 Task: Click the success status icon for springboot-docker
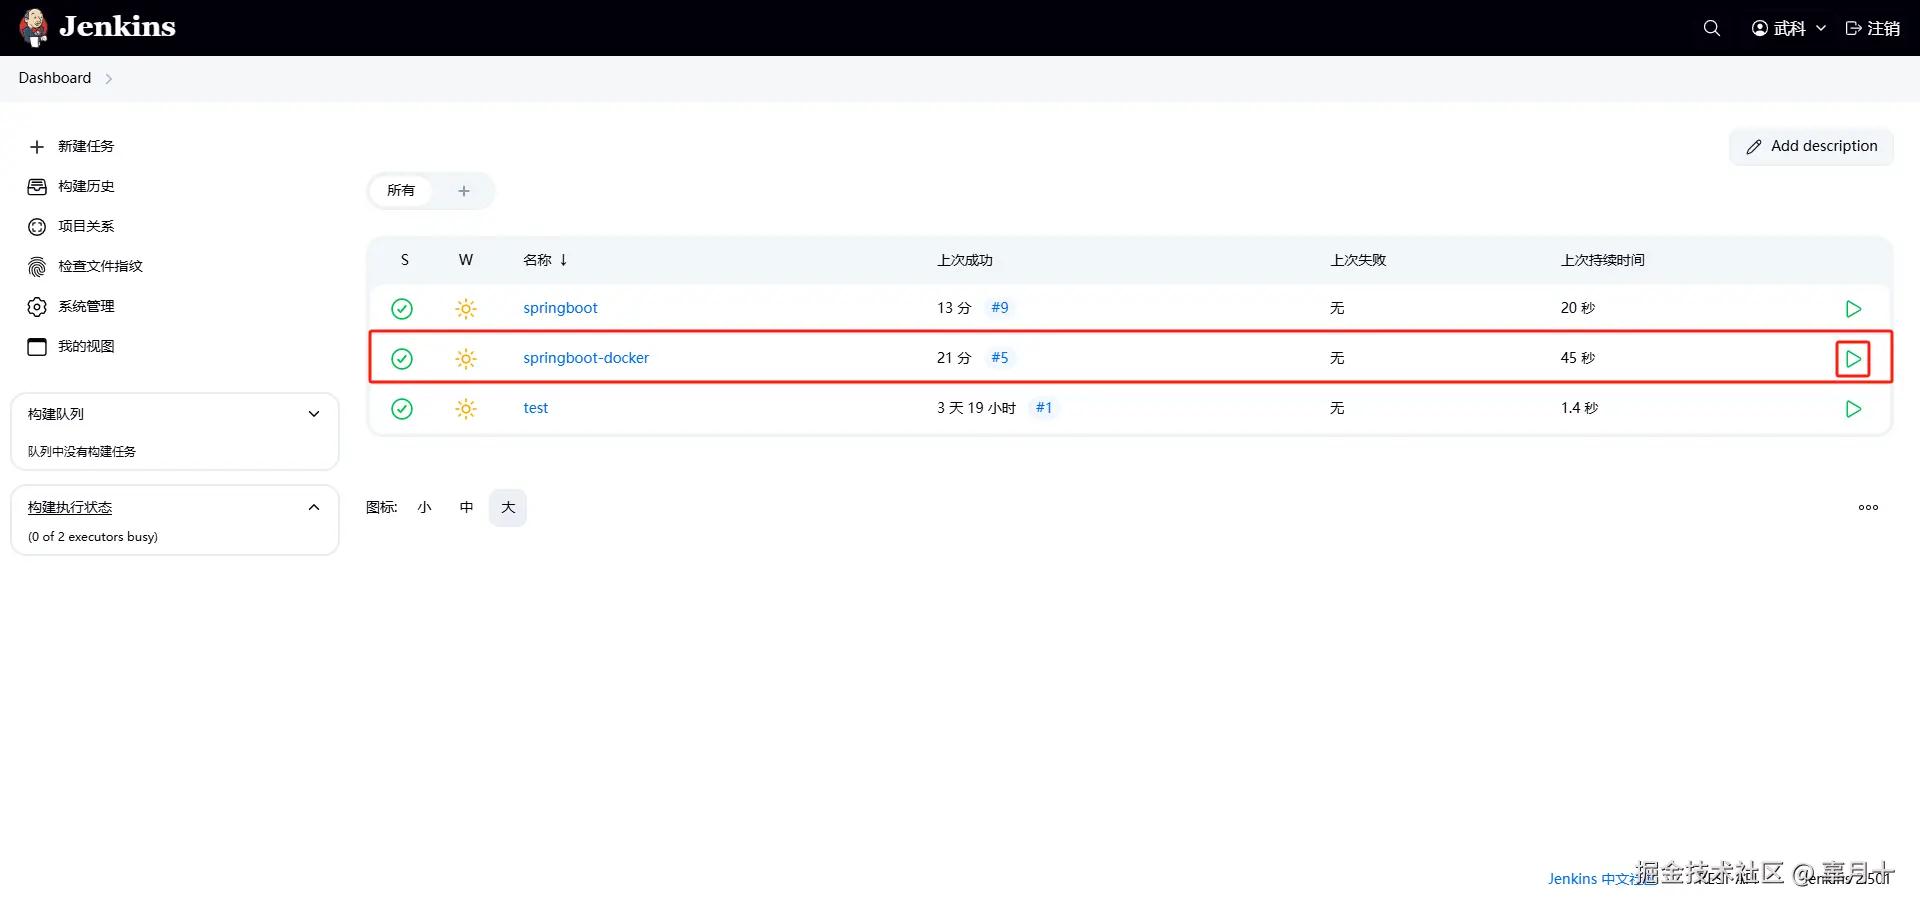click(x=402, y=359)
